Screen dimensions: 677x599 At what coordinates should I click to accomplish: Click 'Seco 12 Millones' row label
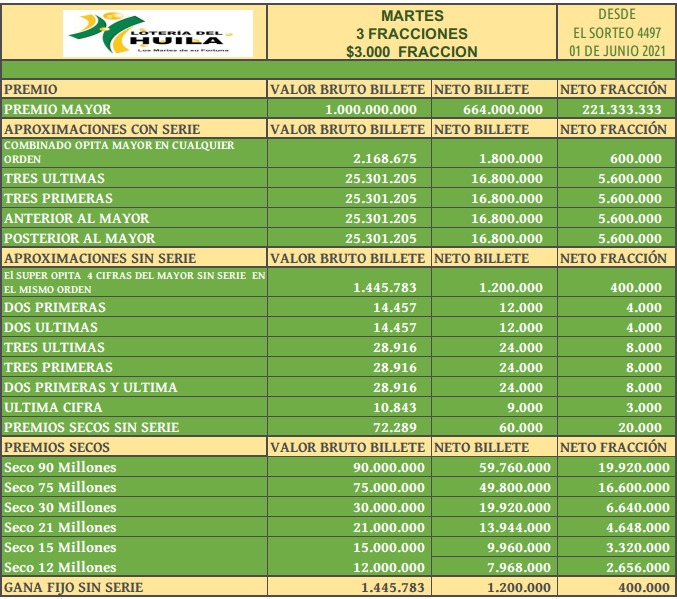[60, 567]
